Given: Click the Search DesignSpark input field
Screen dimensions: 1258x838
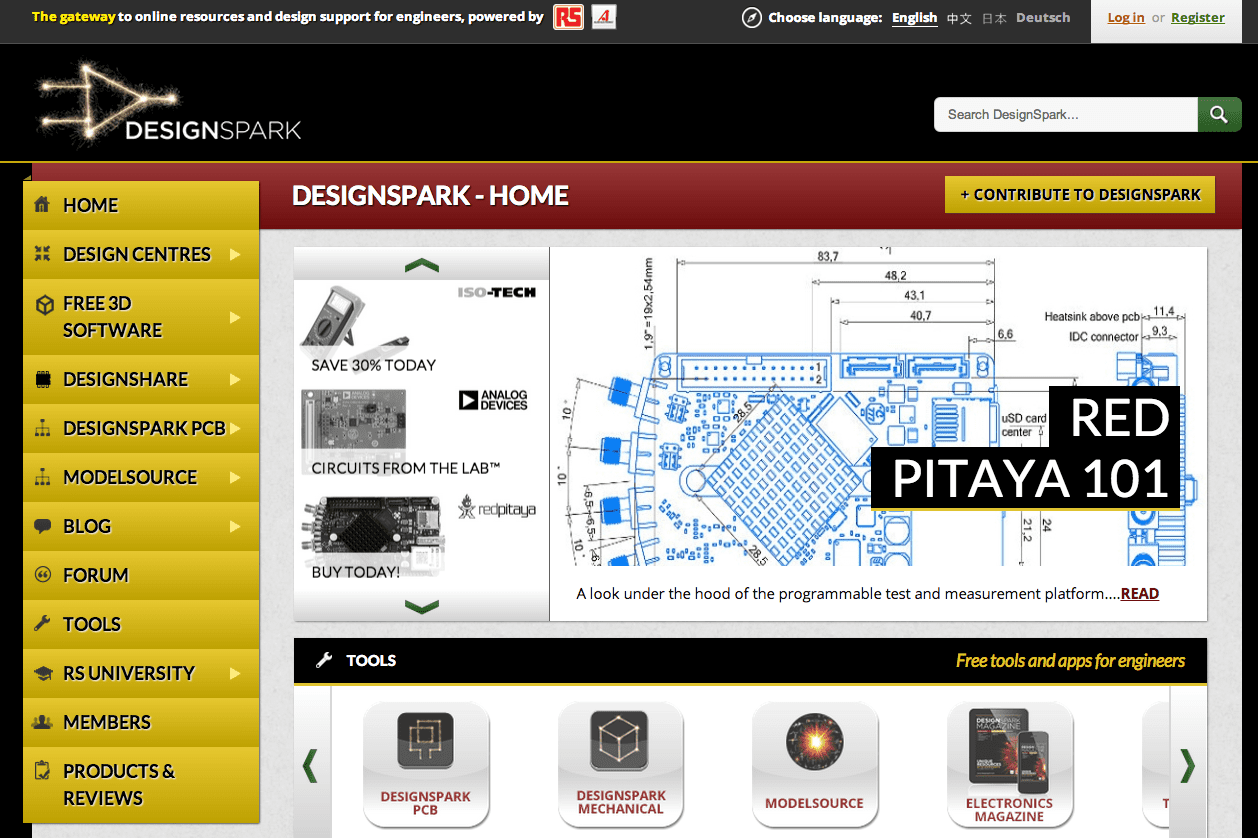Looking at the screenshot, I should (1064, 115).
